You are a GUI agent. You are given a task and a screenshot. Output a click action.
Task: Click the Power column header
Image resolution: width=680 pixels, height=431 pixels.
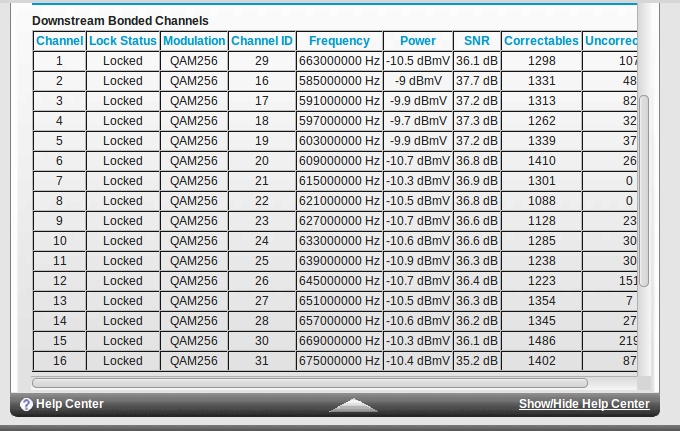click(418, 41)
